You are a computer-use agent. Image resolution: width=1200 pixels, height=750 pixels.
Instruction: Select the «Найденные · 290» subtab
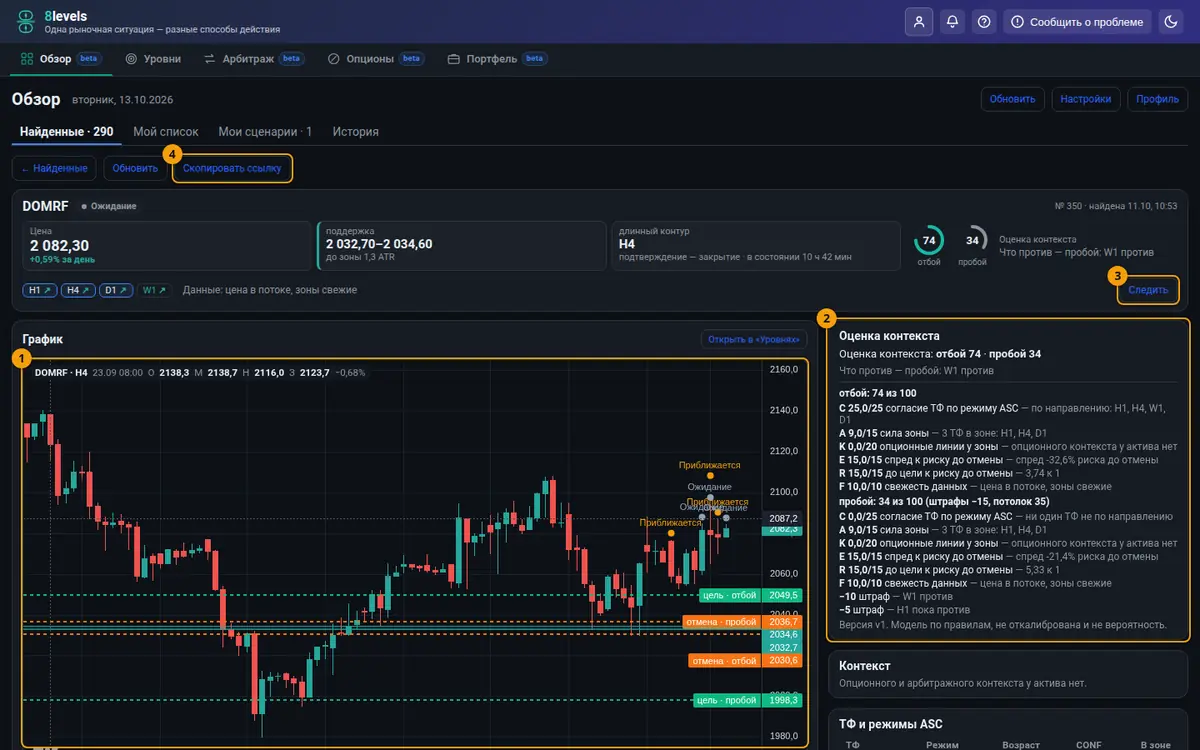click(x=67, y=132)
